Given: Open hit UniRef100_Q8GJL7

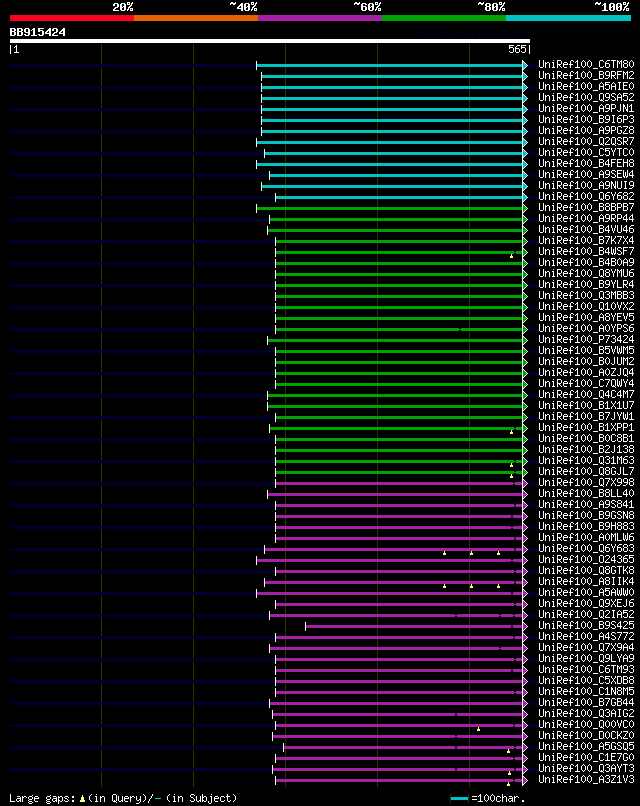Looking at the screenshot, I should click(x=586, y=472).
